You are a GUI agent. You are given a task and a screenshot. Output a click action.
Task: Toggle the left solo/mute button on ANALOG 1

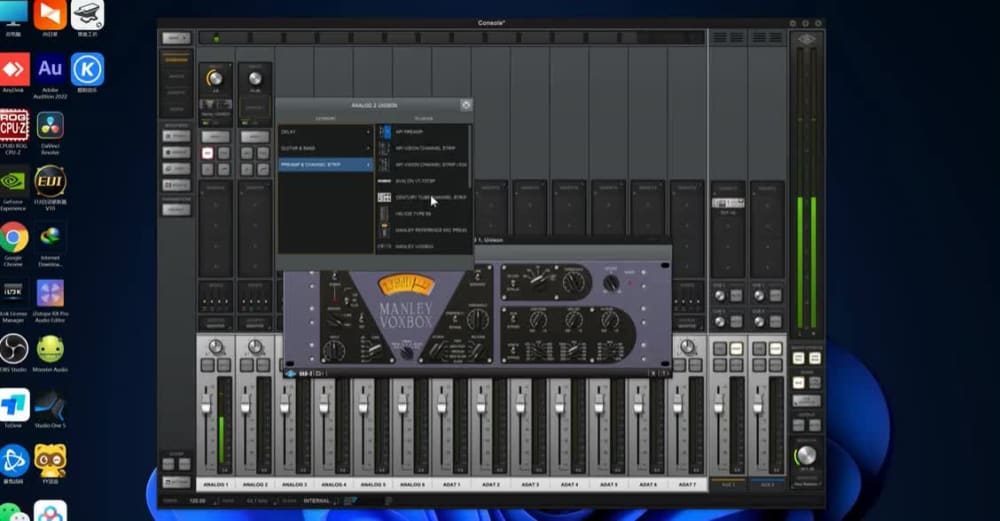click(208, 365)
